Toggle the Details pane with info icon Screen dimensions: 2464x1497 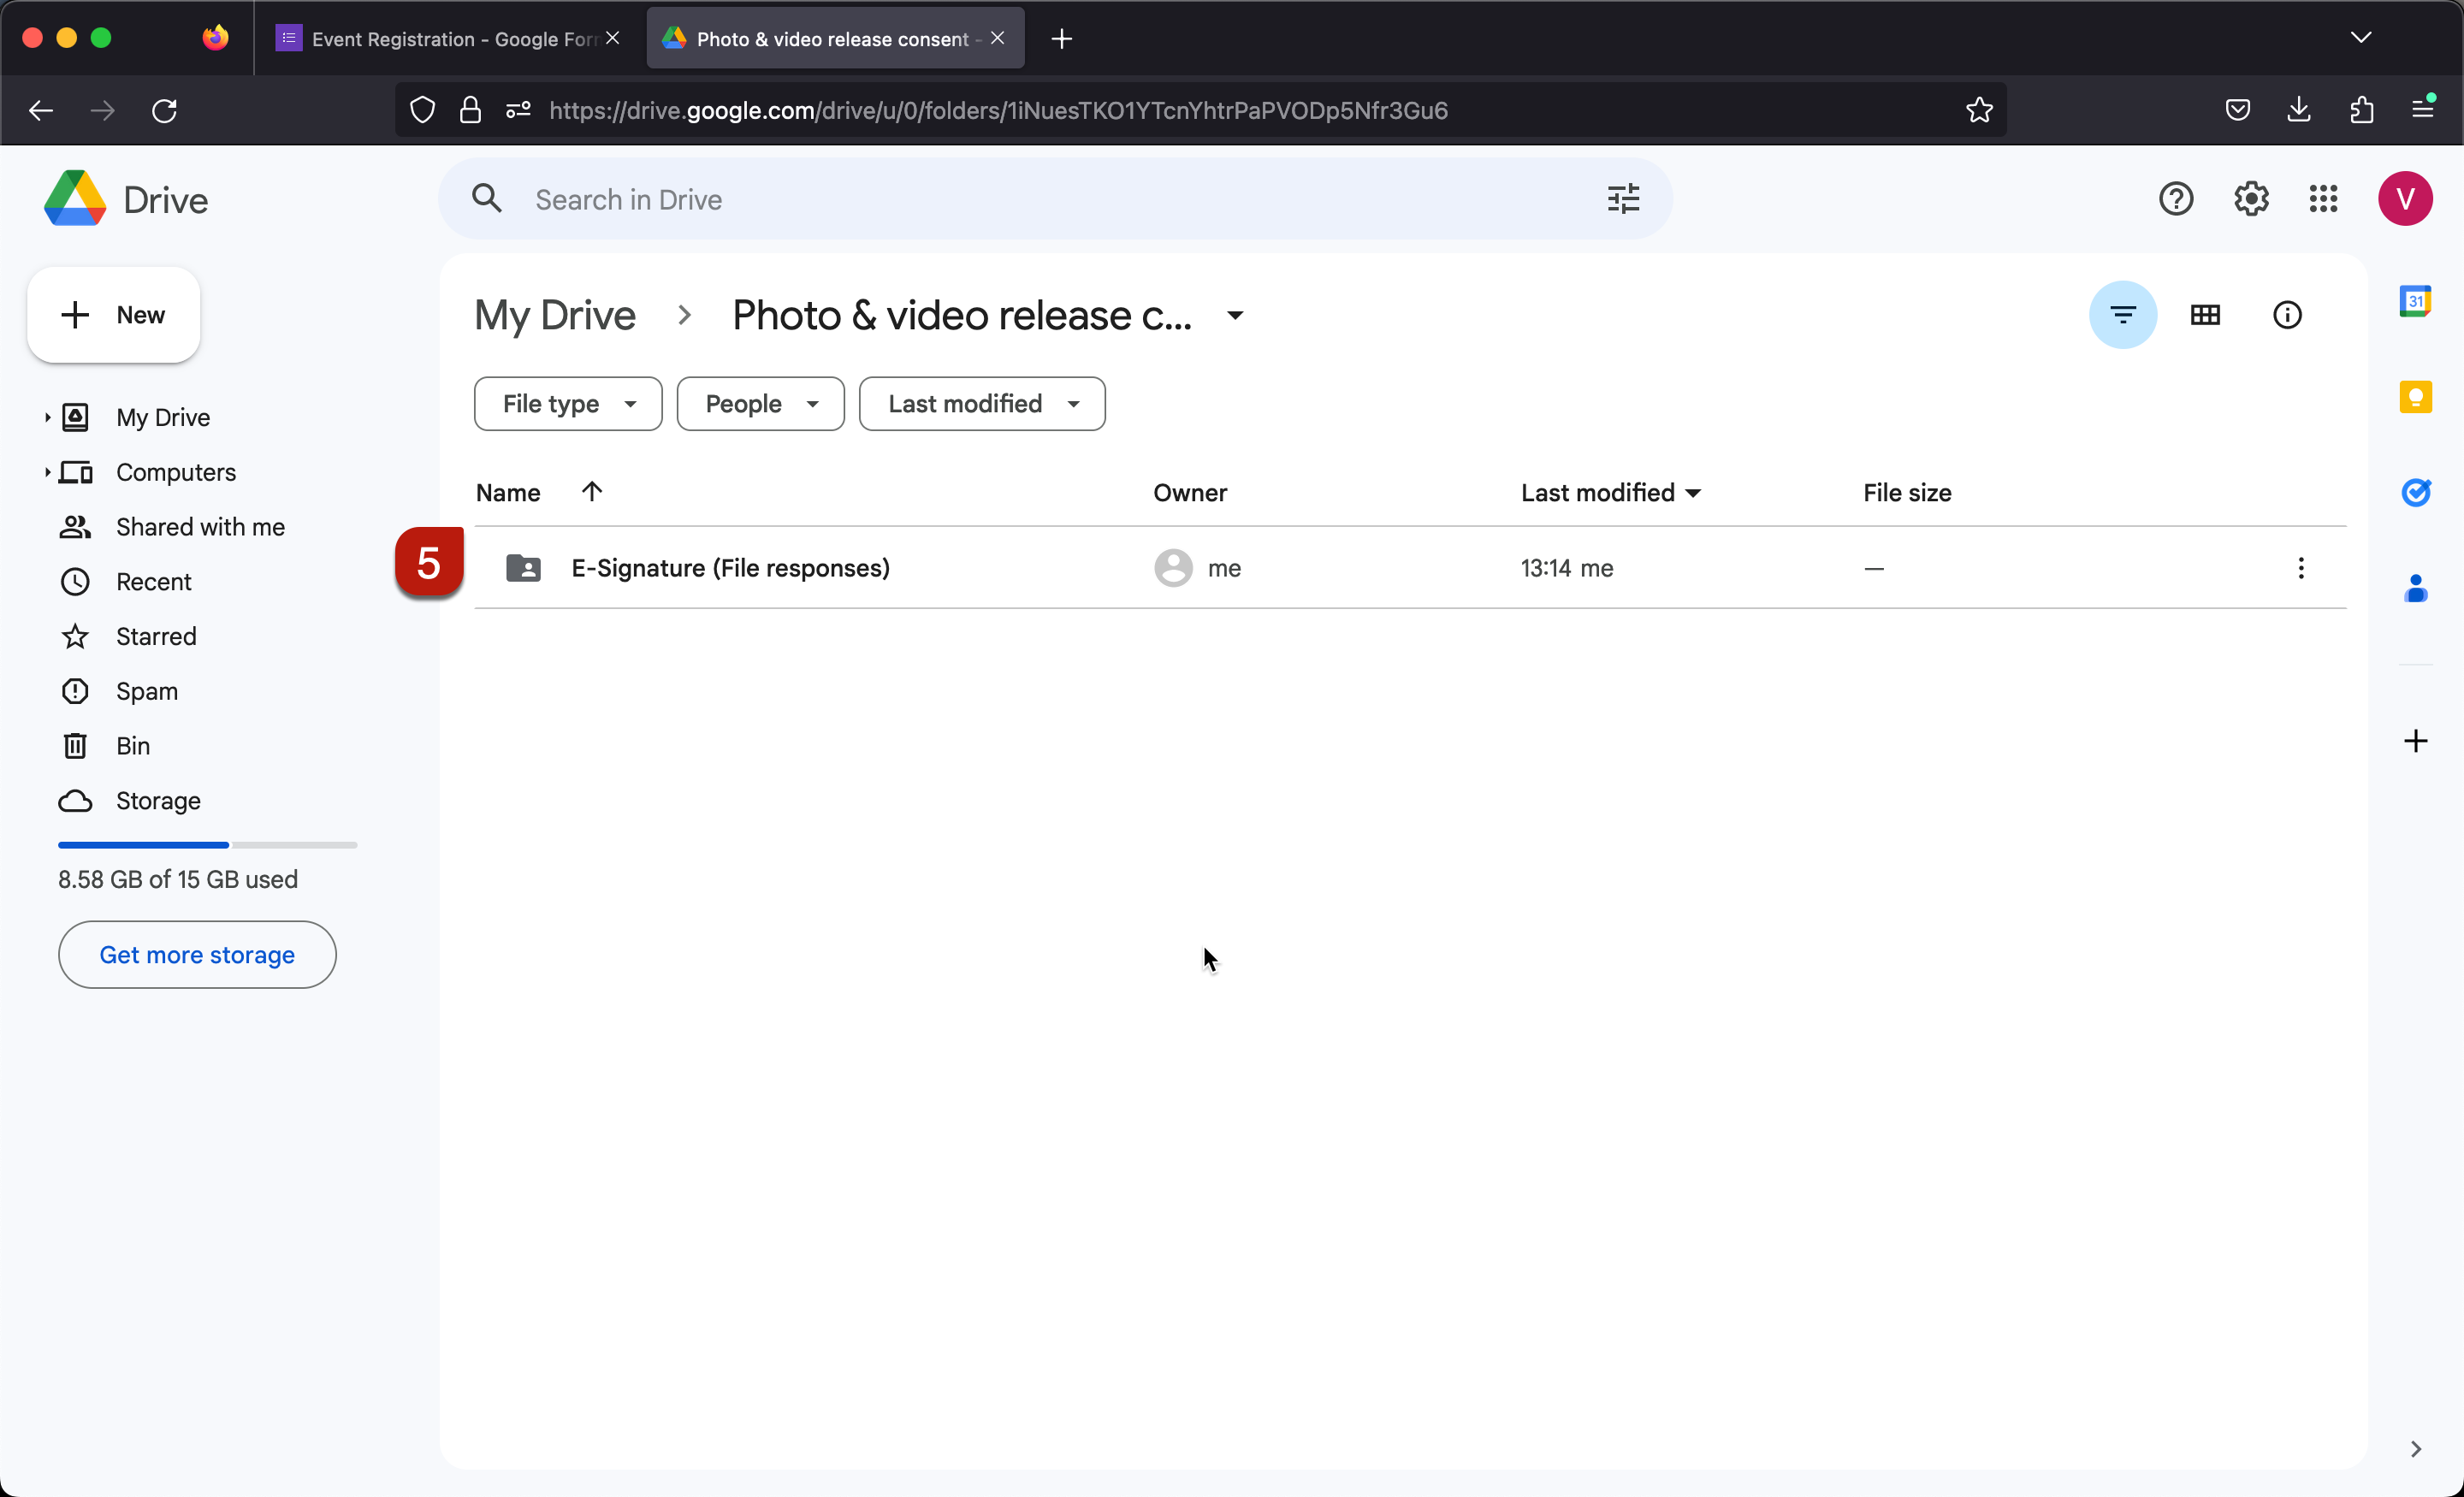click(2288, 314)
